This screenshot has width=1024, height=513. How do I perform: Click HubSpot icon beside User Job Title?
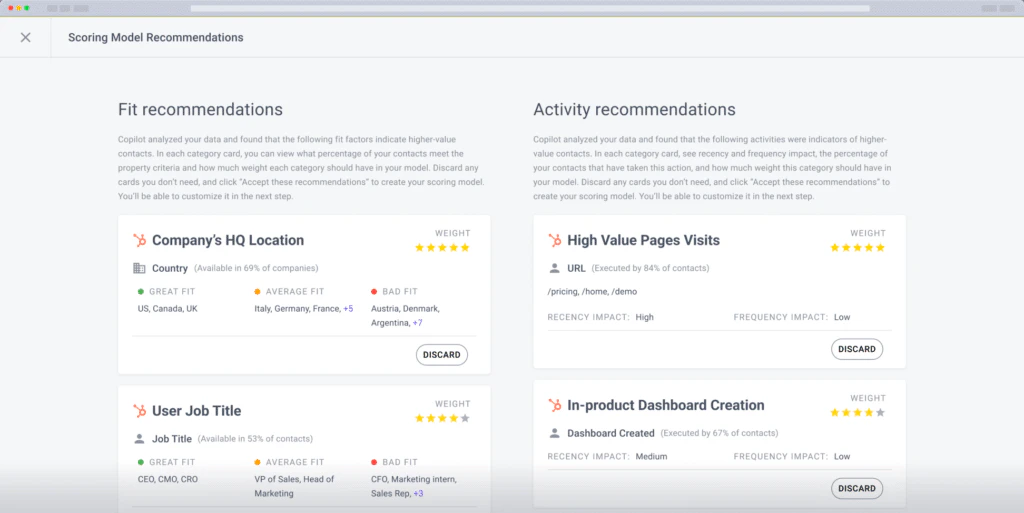tap(140, 411)
